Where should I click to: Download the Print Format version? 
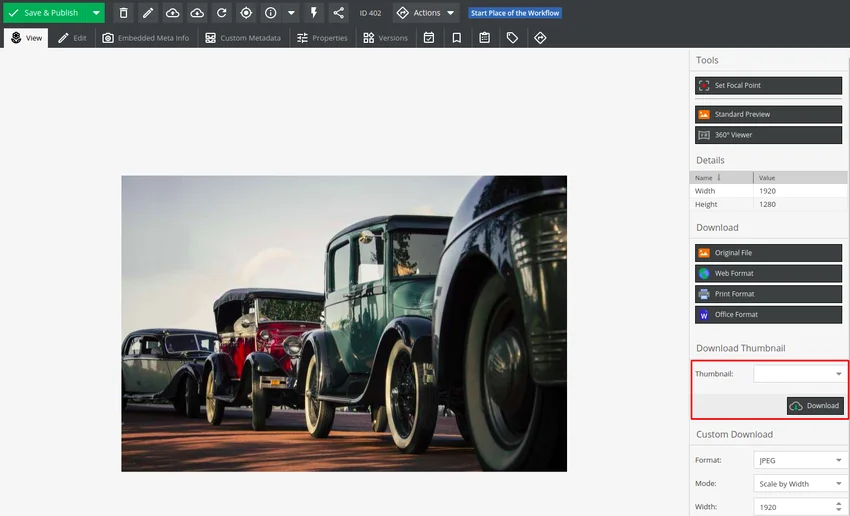tap(768, 294)
